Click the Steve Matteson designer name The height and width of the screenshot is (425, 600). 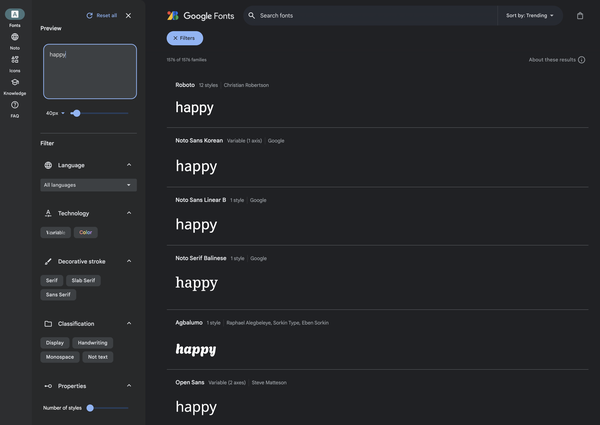pos(269,383)
